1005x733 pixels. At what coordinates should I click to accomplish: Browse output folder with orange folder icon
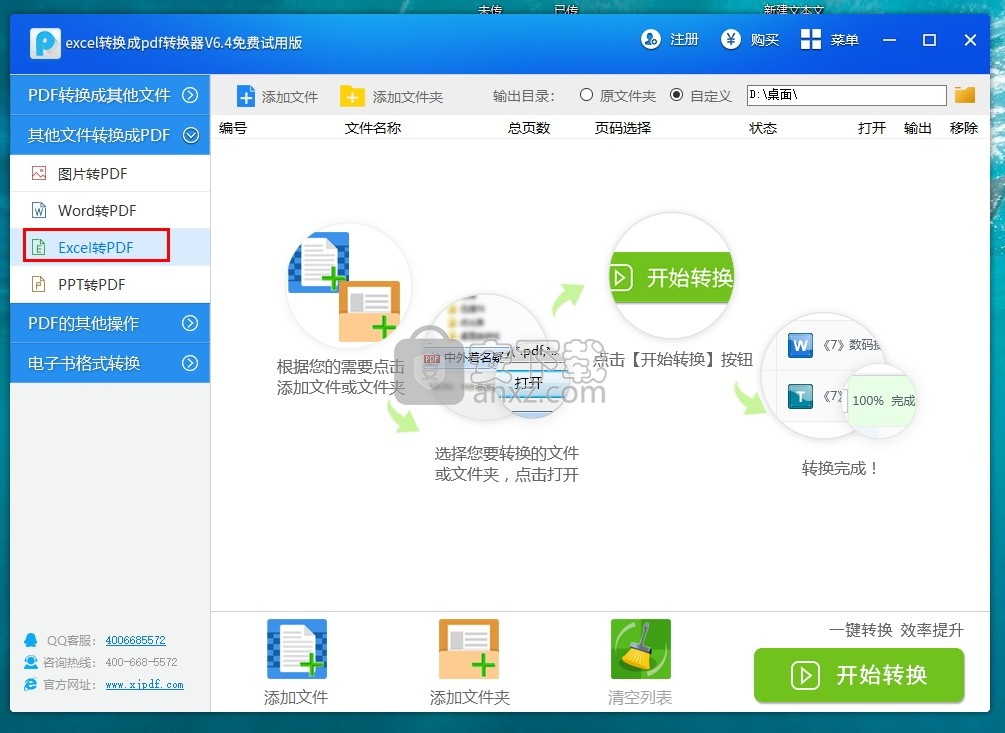point(965,95)
